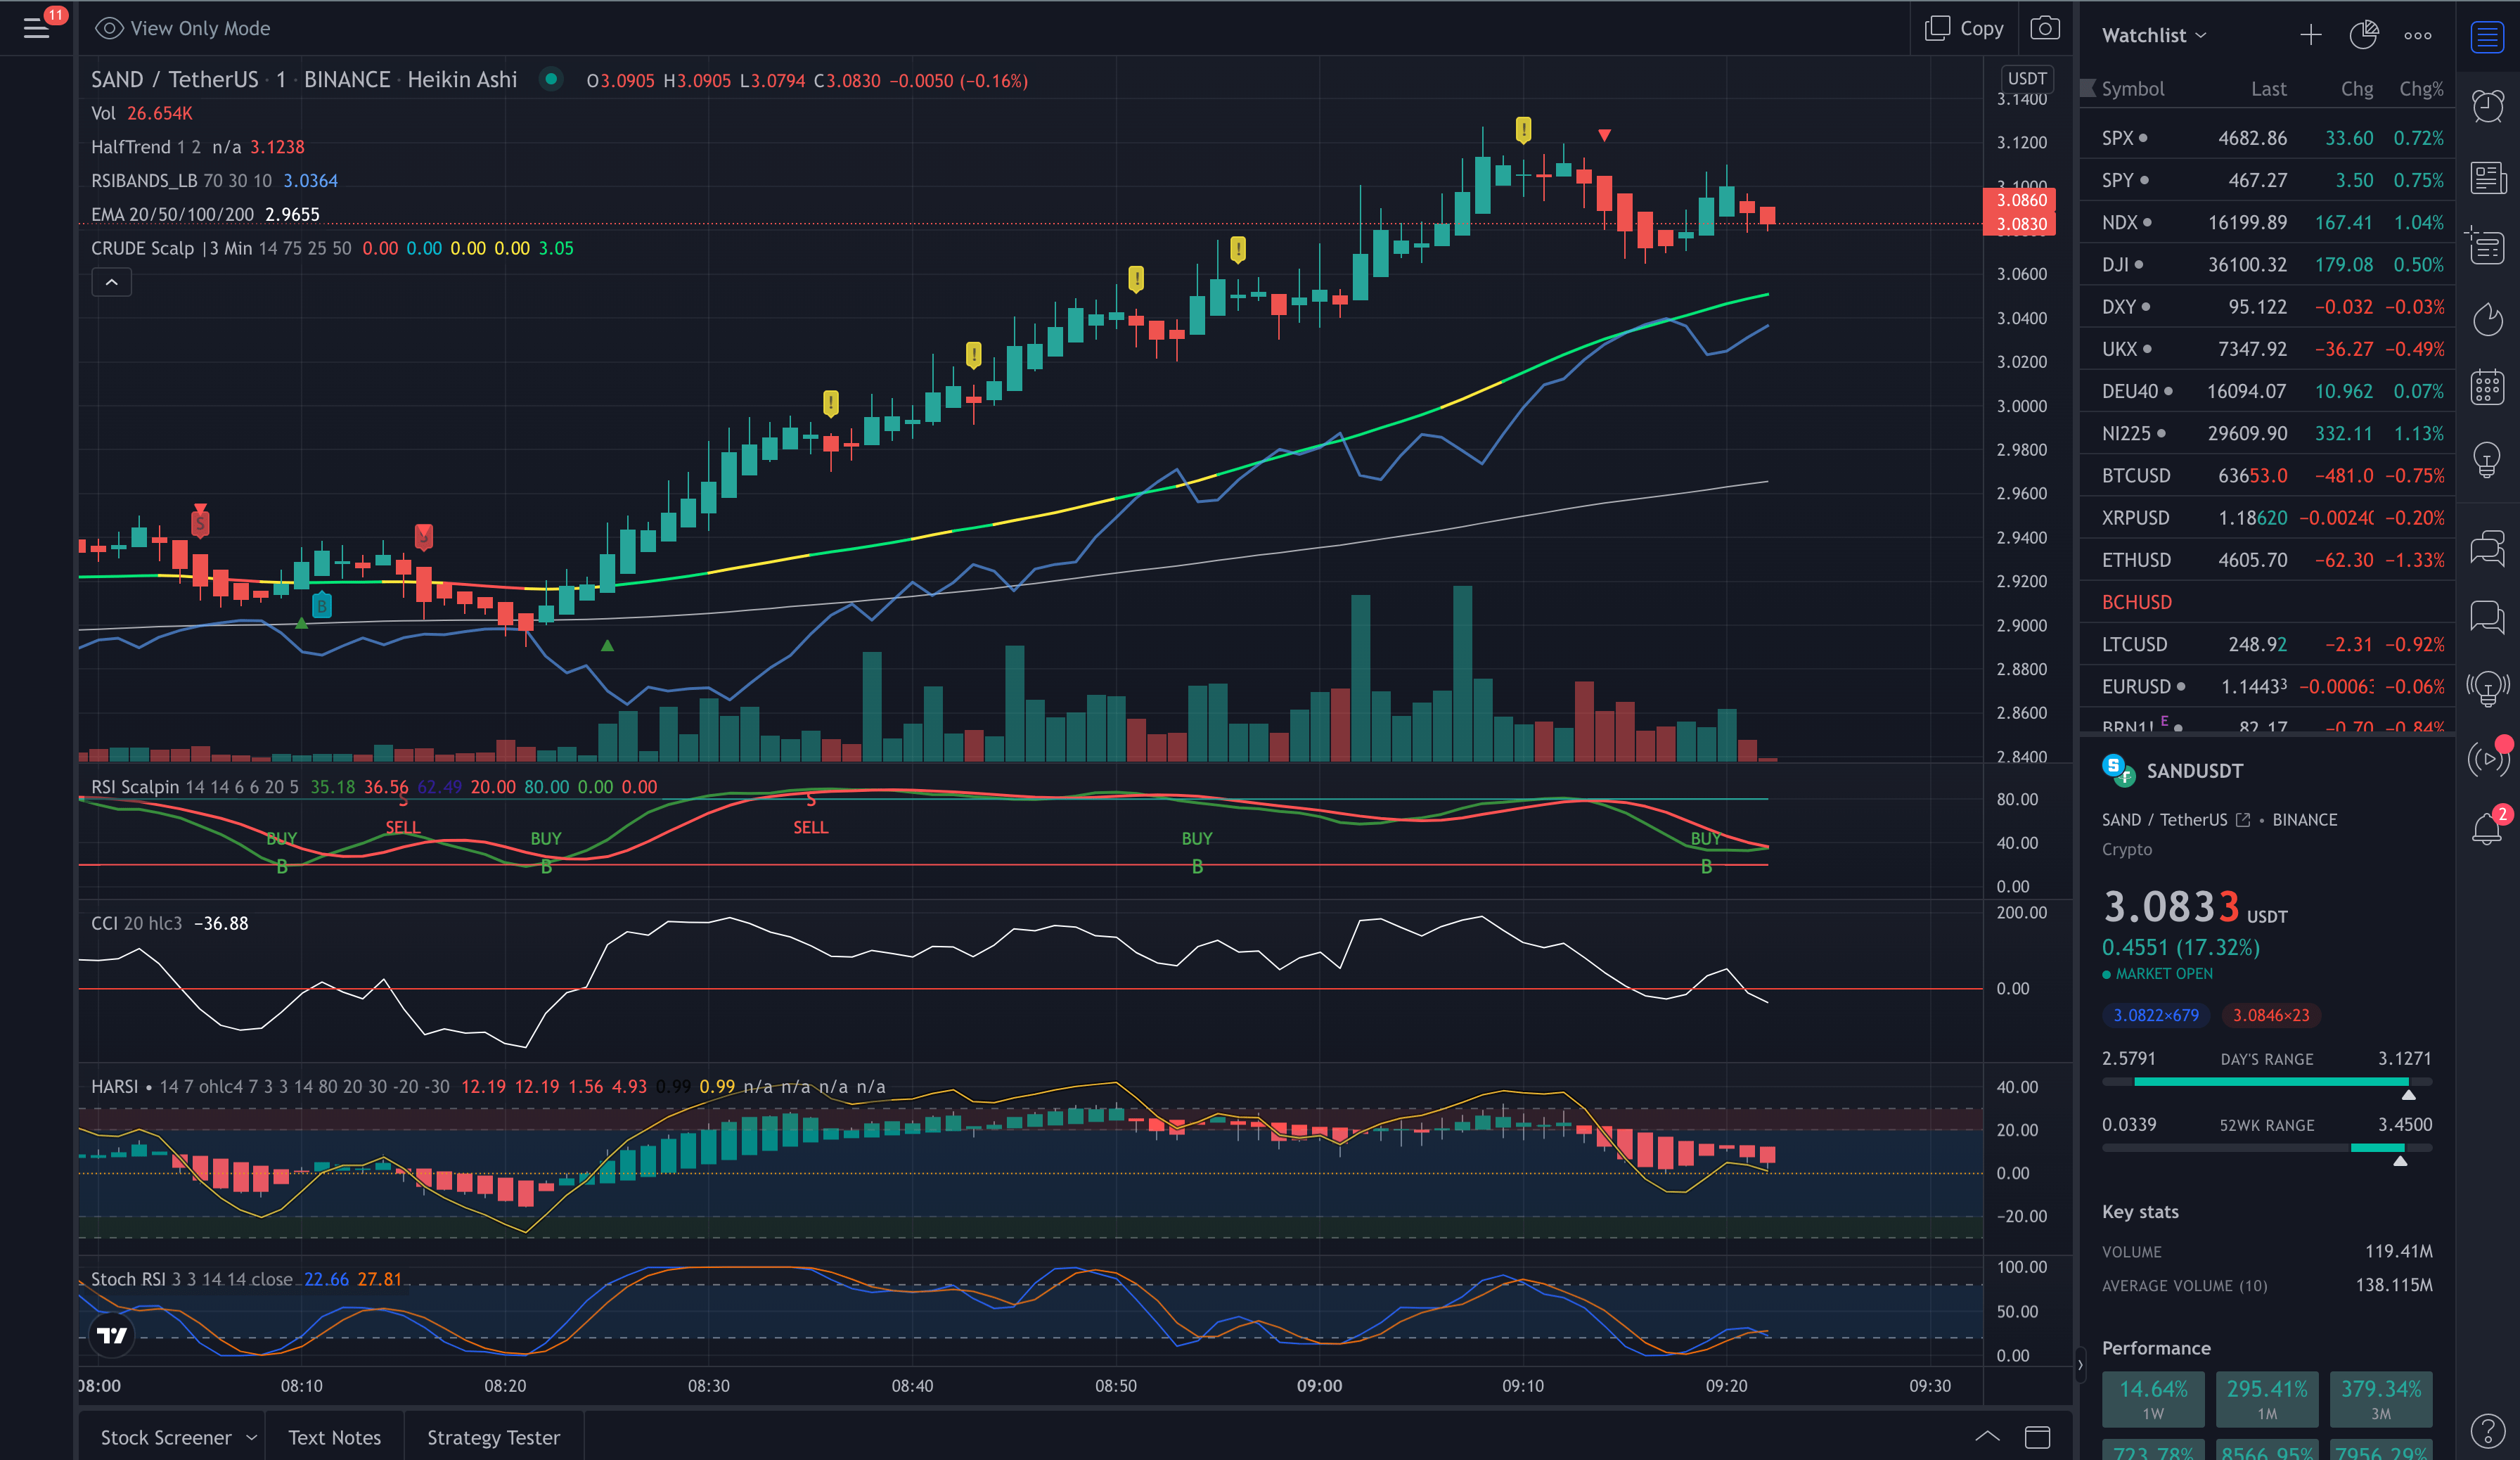Viewport: 2520px width, 1460px height.
Task: Open the USDT price scale menu
Action: tap(2027, 78)
